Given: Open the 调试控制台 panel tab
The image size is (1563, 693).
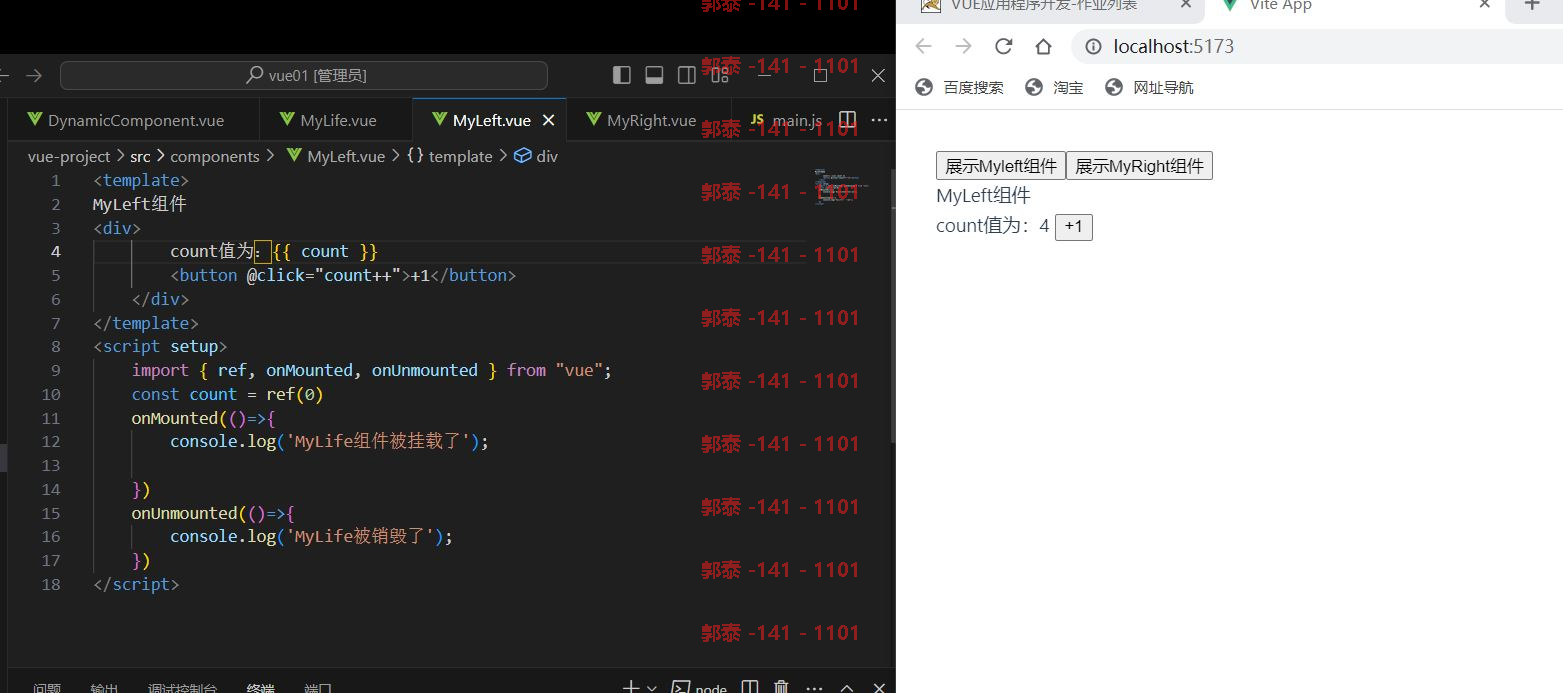Looking at the screenshot, I should 182,688.
